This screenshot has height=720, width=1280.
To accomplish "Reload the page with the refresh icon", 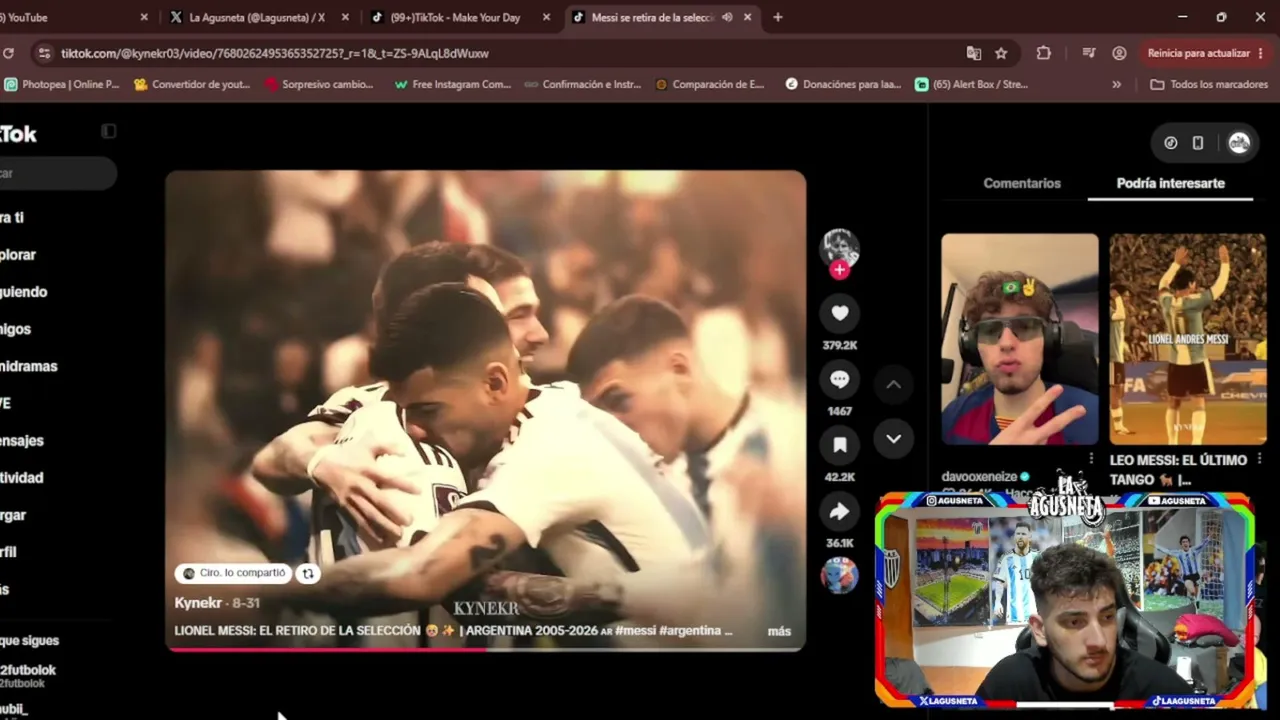I will (x=8, y=53).
